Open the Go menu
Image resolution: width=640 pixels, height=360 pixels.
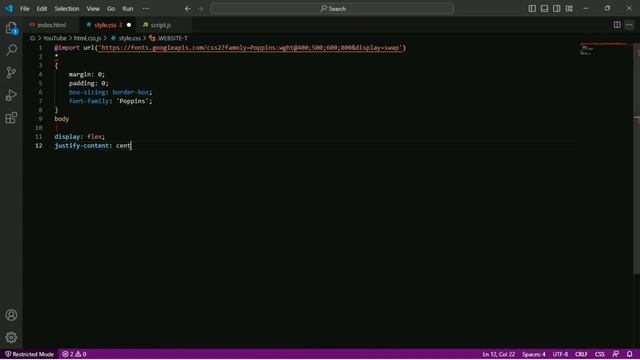click(111, 9)
